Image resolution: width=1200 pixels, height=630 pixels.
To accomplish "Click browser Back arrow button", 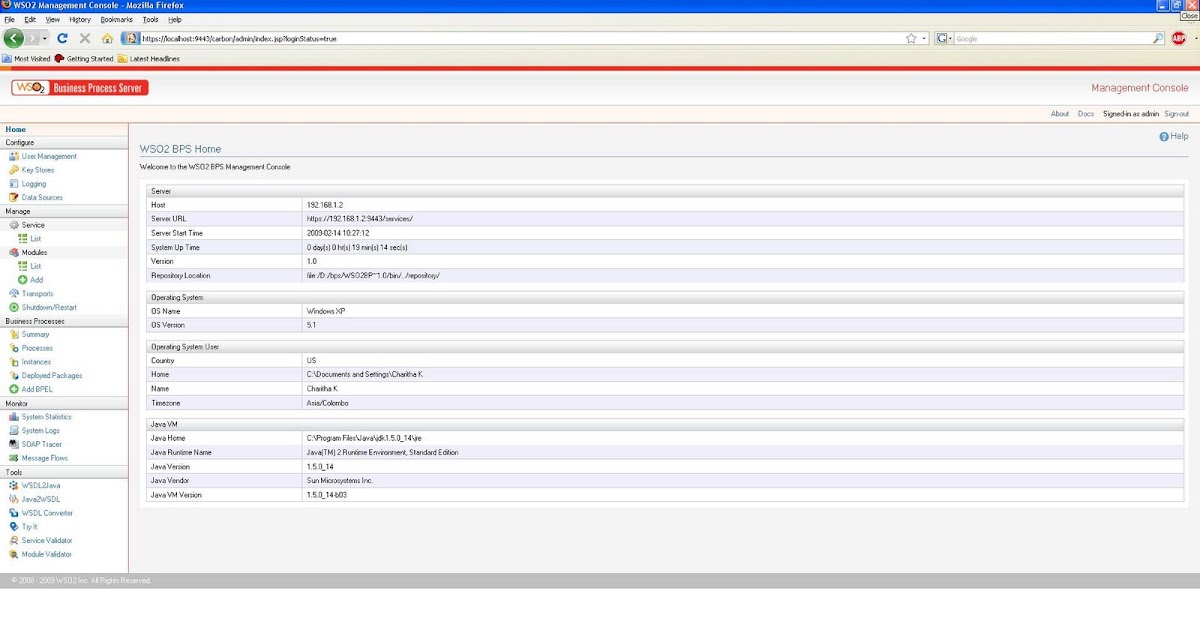I will 14,38.
